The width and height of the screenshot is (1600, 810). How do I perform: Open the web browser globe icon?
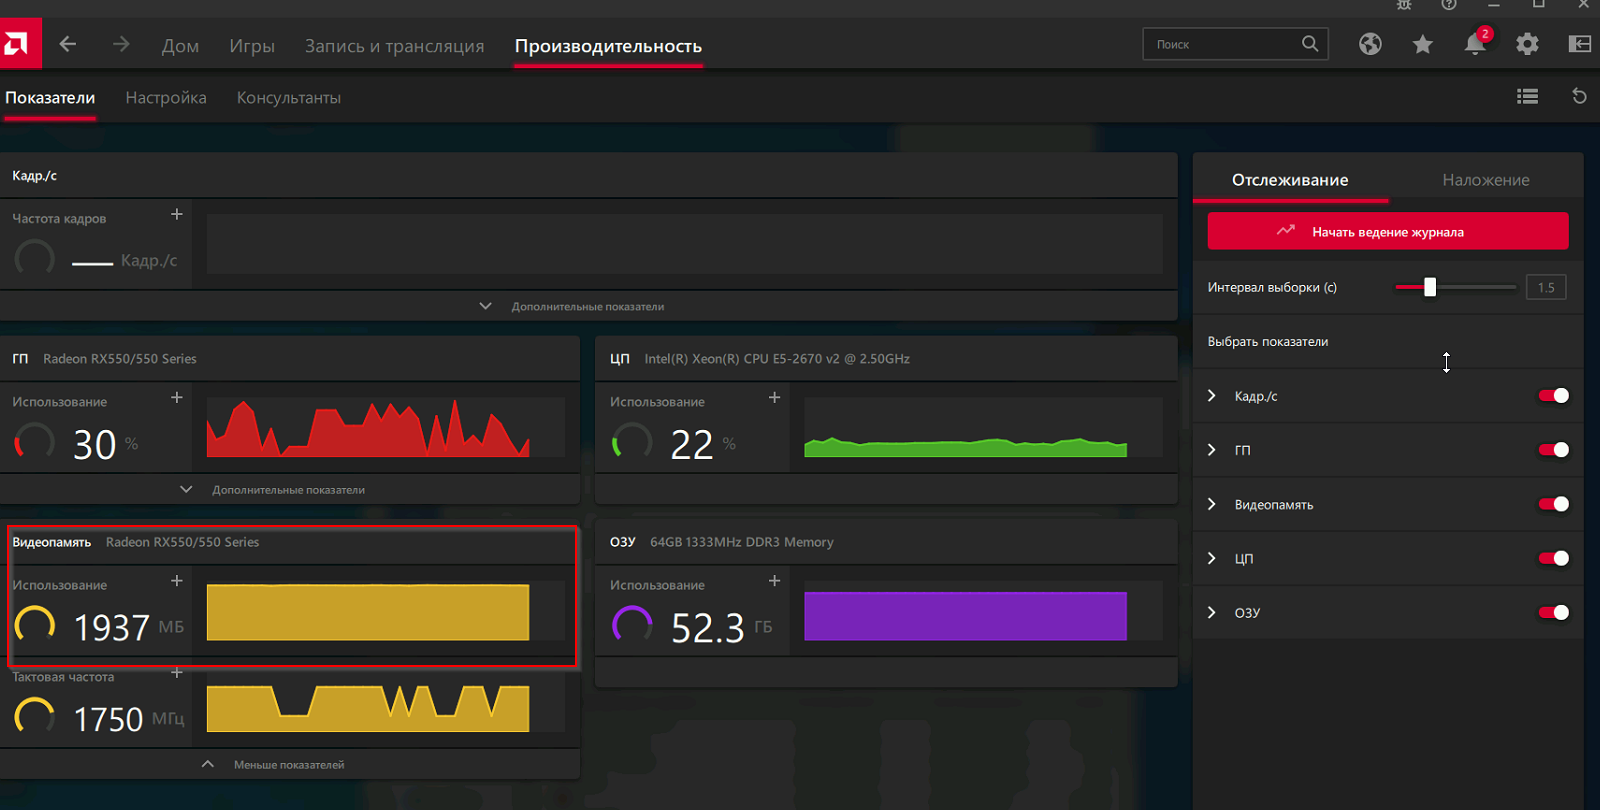(1370, 44)
